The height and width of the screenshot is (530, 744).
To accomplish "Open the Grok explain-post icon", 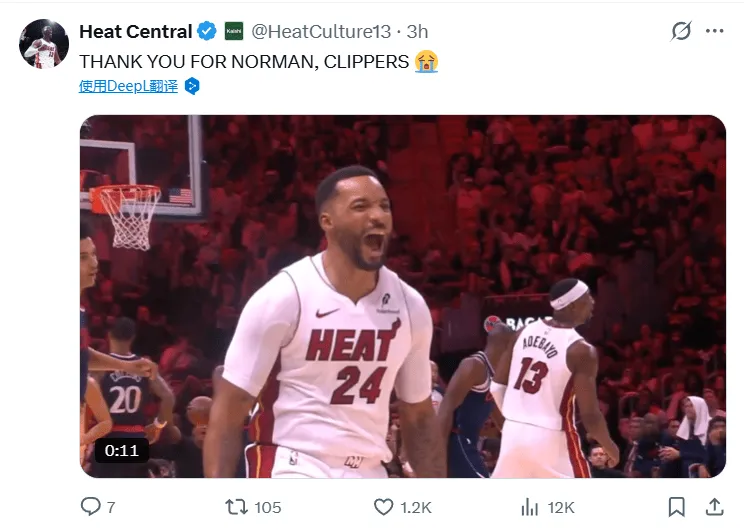I will tap(681, 31).
